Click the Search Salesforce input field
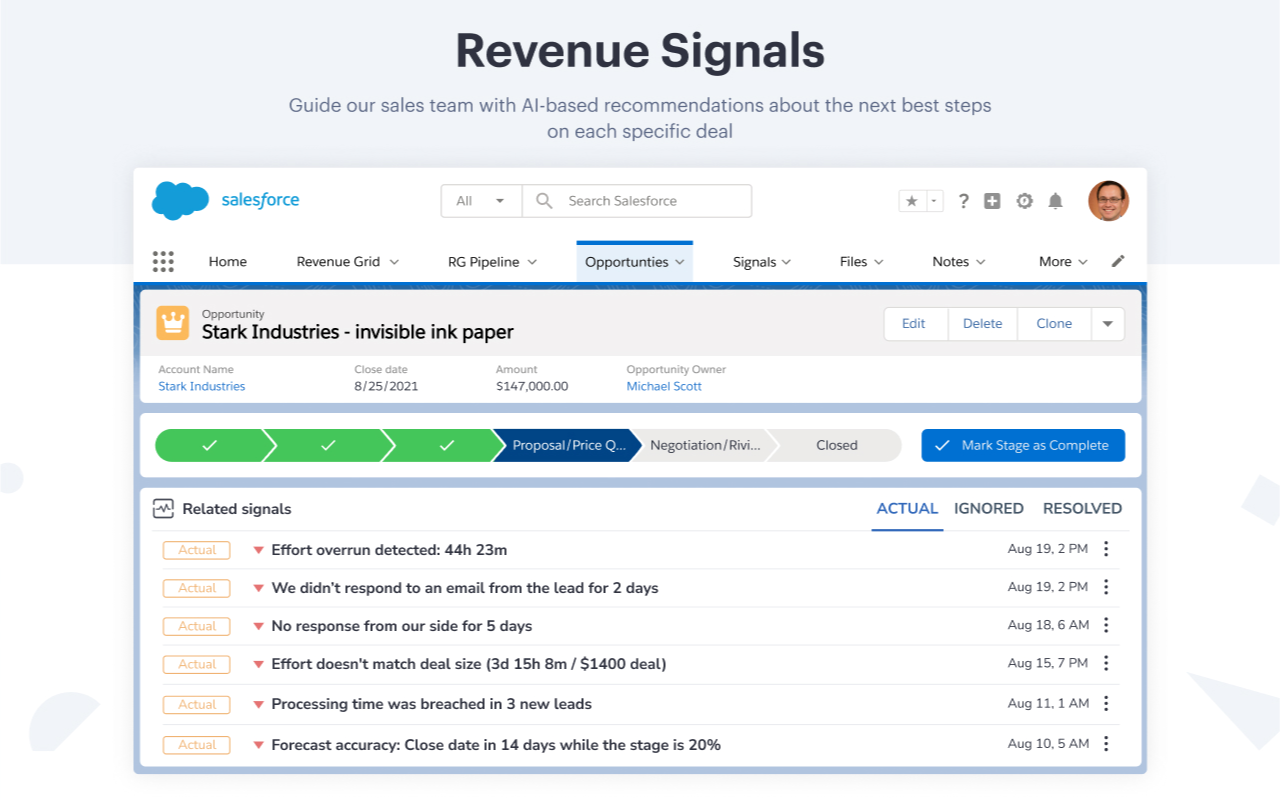This screenshot has height=800, width=1280. click(637, 201)
